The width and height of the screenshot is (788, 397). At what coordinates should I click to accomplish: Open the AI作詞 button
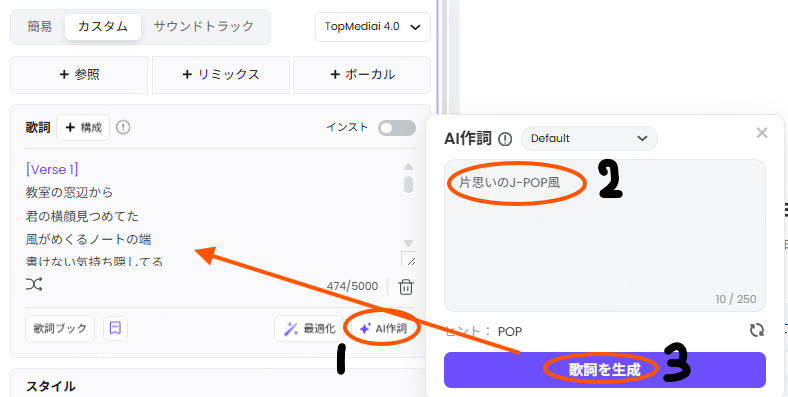(383, 329)
